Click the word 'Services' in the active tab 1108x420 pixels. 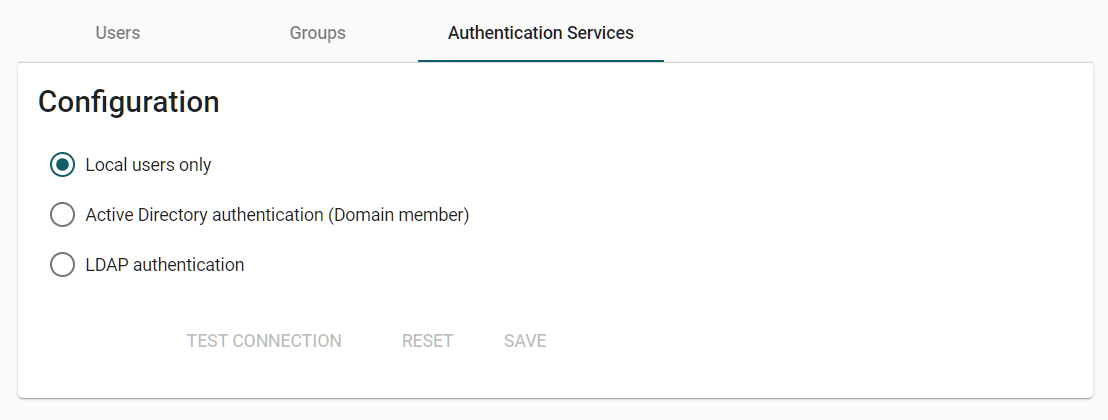[x=599, y=33]
